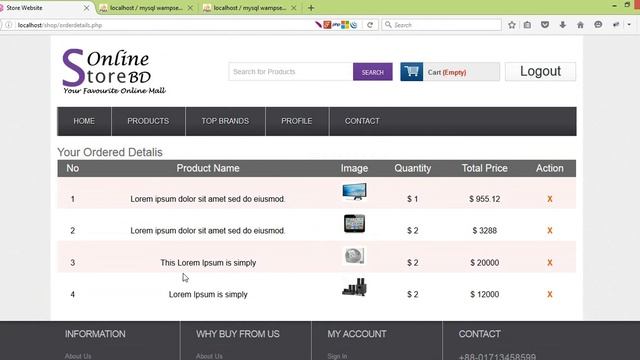Screen dimensions: 640x360
Task: Click the browser address bar
Action: tap(163, 25)
